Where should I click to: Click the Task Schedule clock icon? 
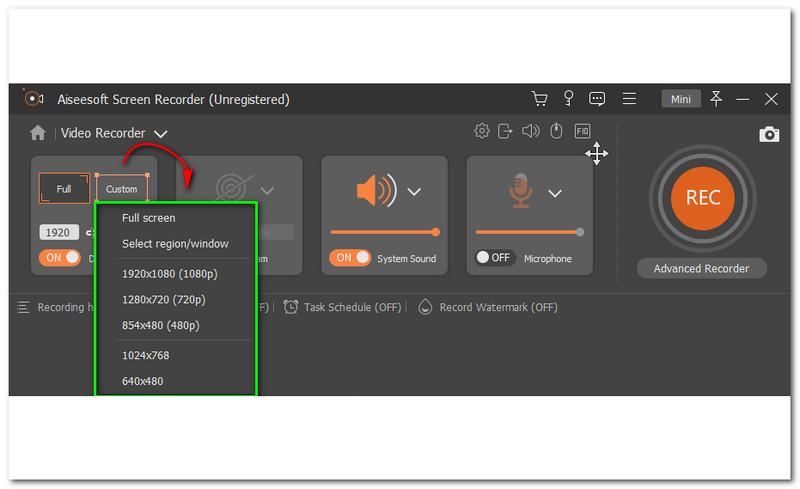(x=291, y=307)
